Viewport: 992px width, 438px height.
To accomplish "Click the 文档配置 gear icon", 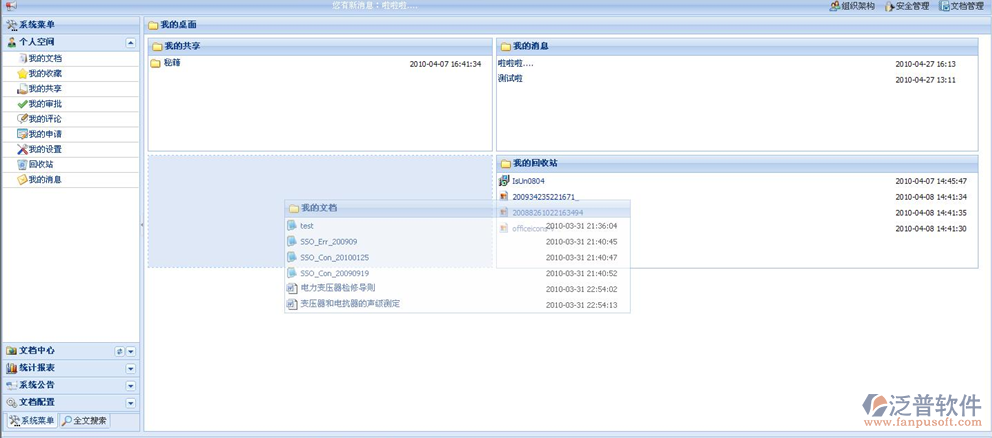I will 11,402.
